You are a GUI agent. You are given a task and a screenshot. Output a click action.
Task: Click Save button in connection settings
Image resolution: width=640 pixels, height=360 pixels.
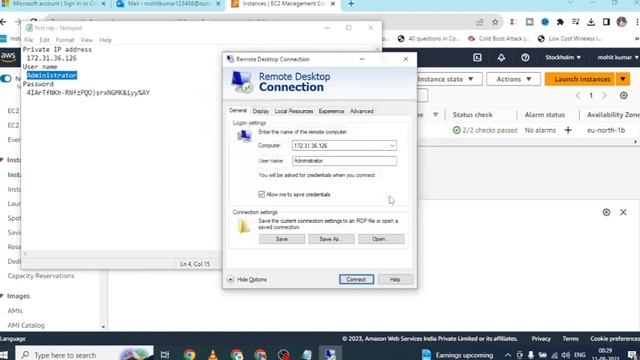[x=282, y=239]
